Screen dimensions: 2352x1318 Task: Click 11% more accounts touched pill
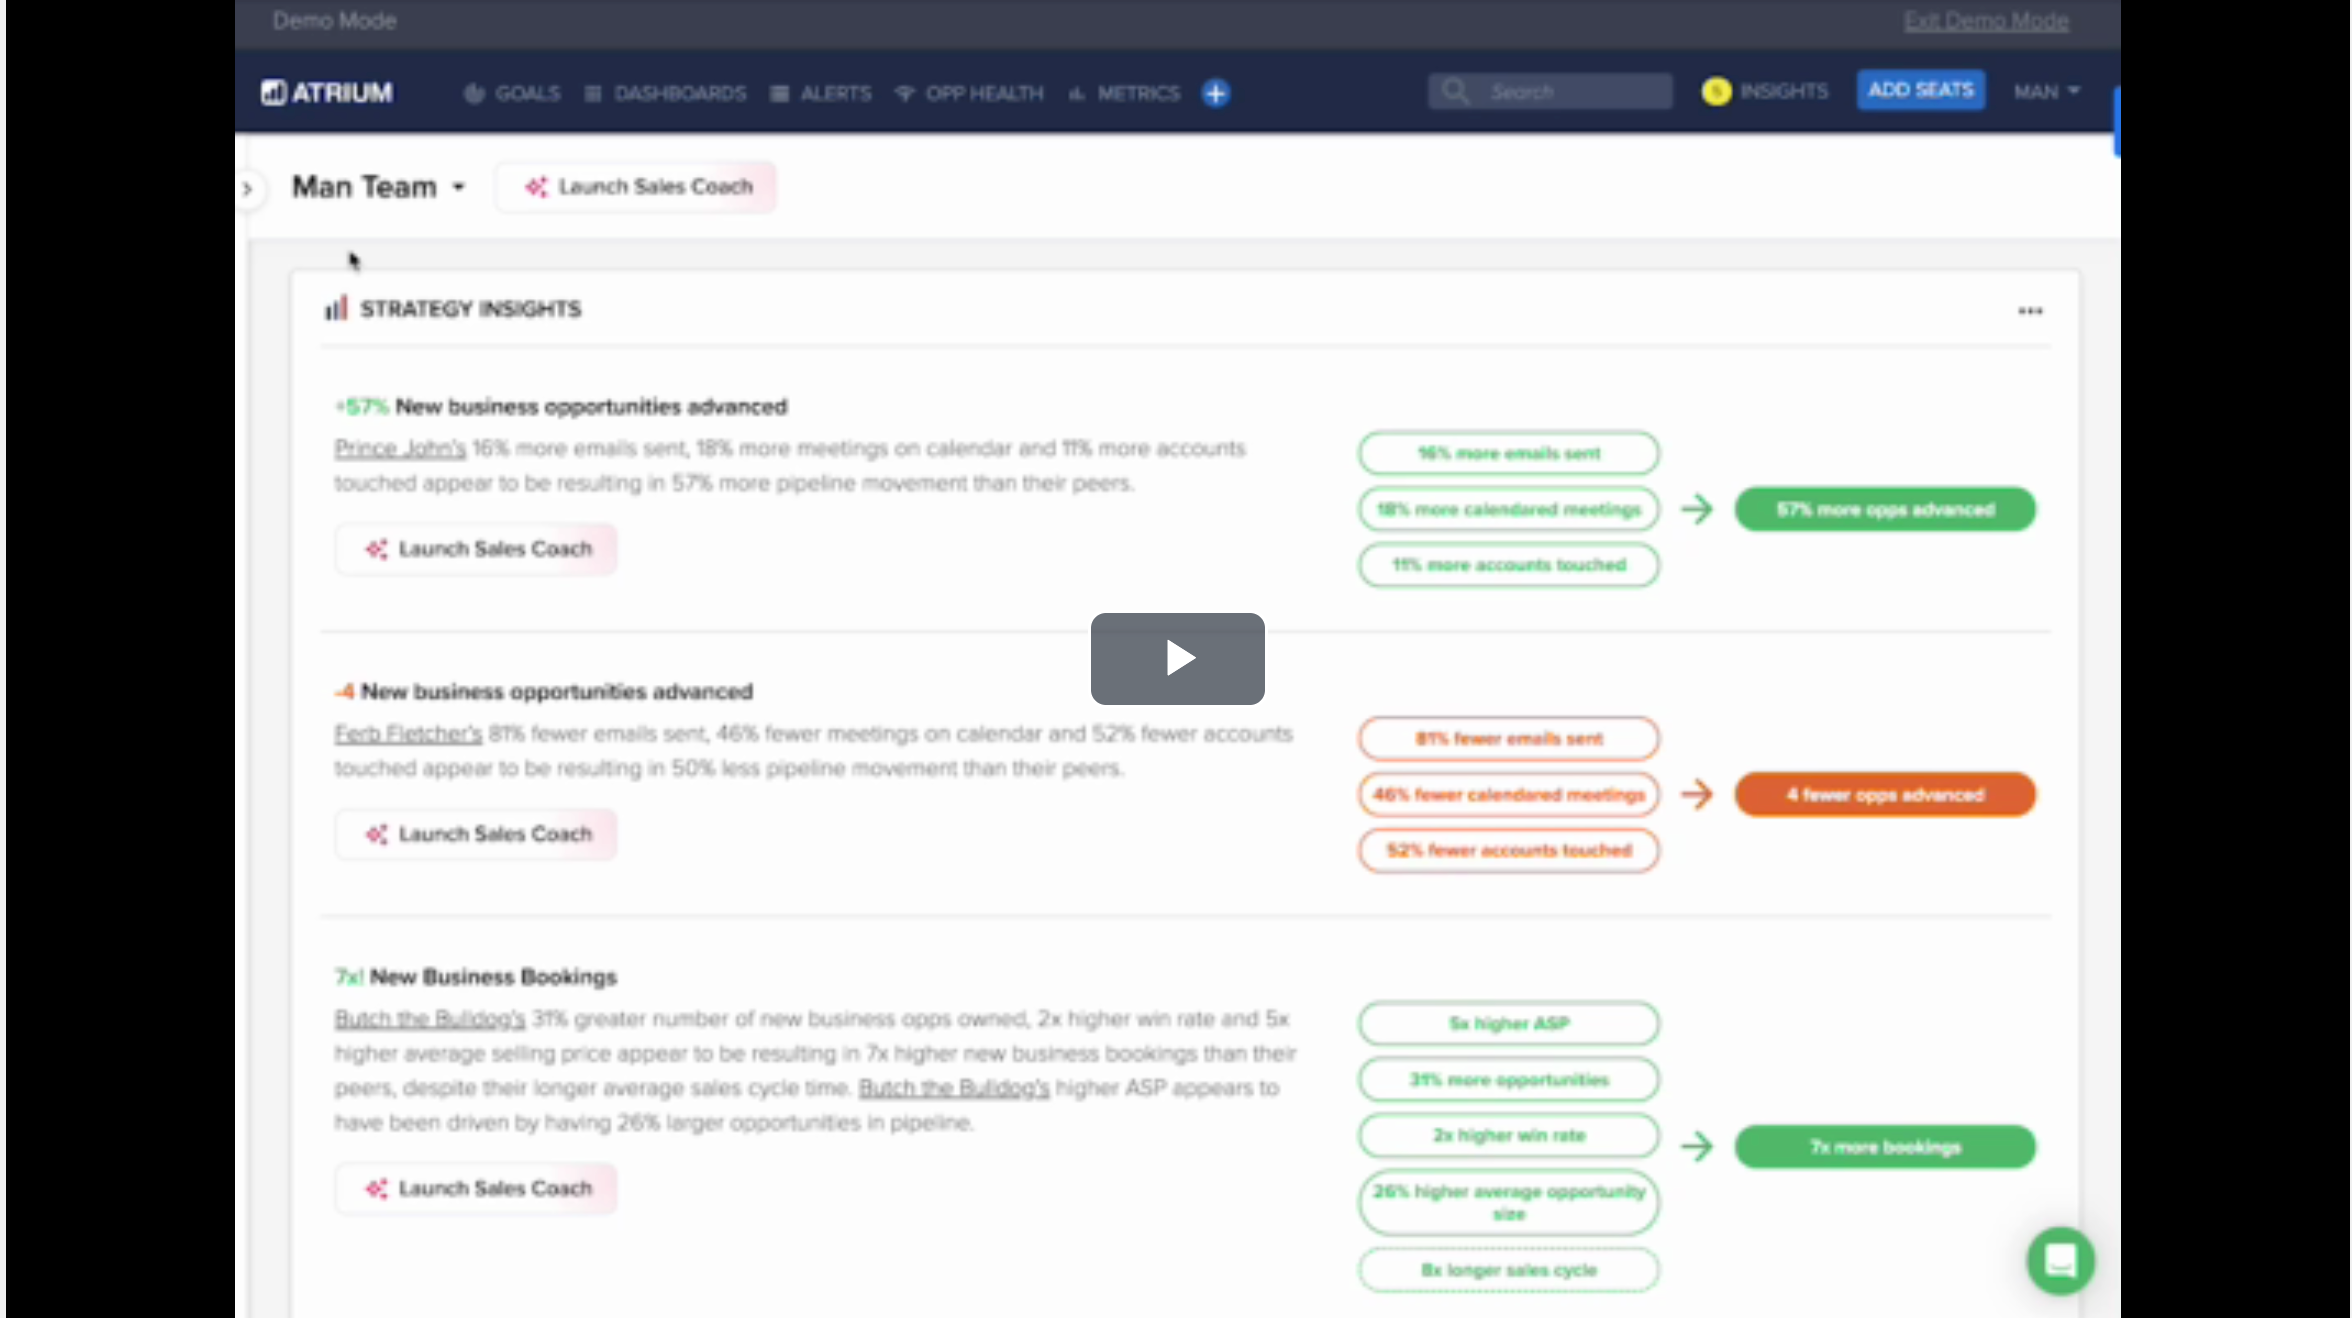tap(1509, 565)
